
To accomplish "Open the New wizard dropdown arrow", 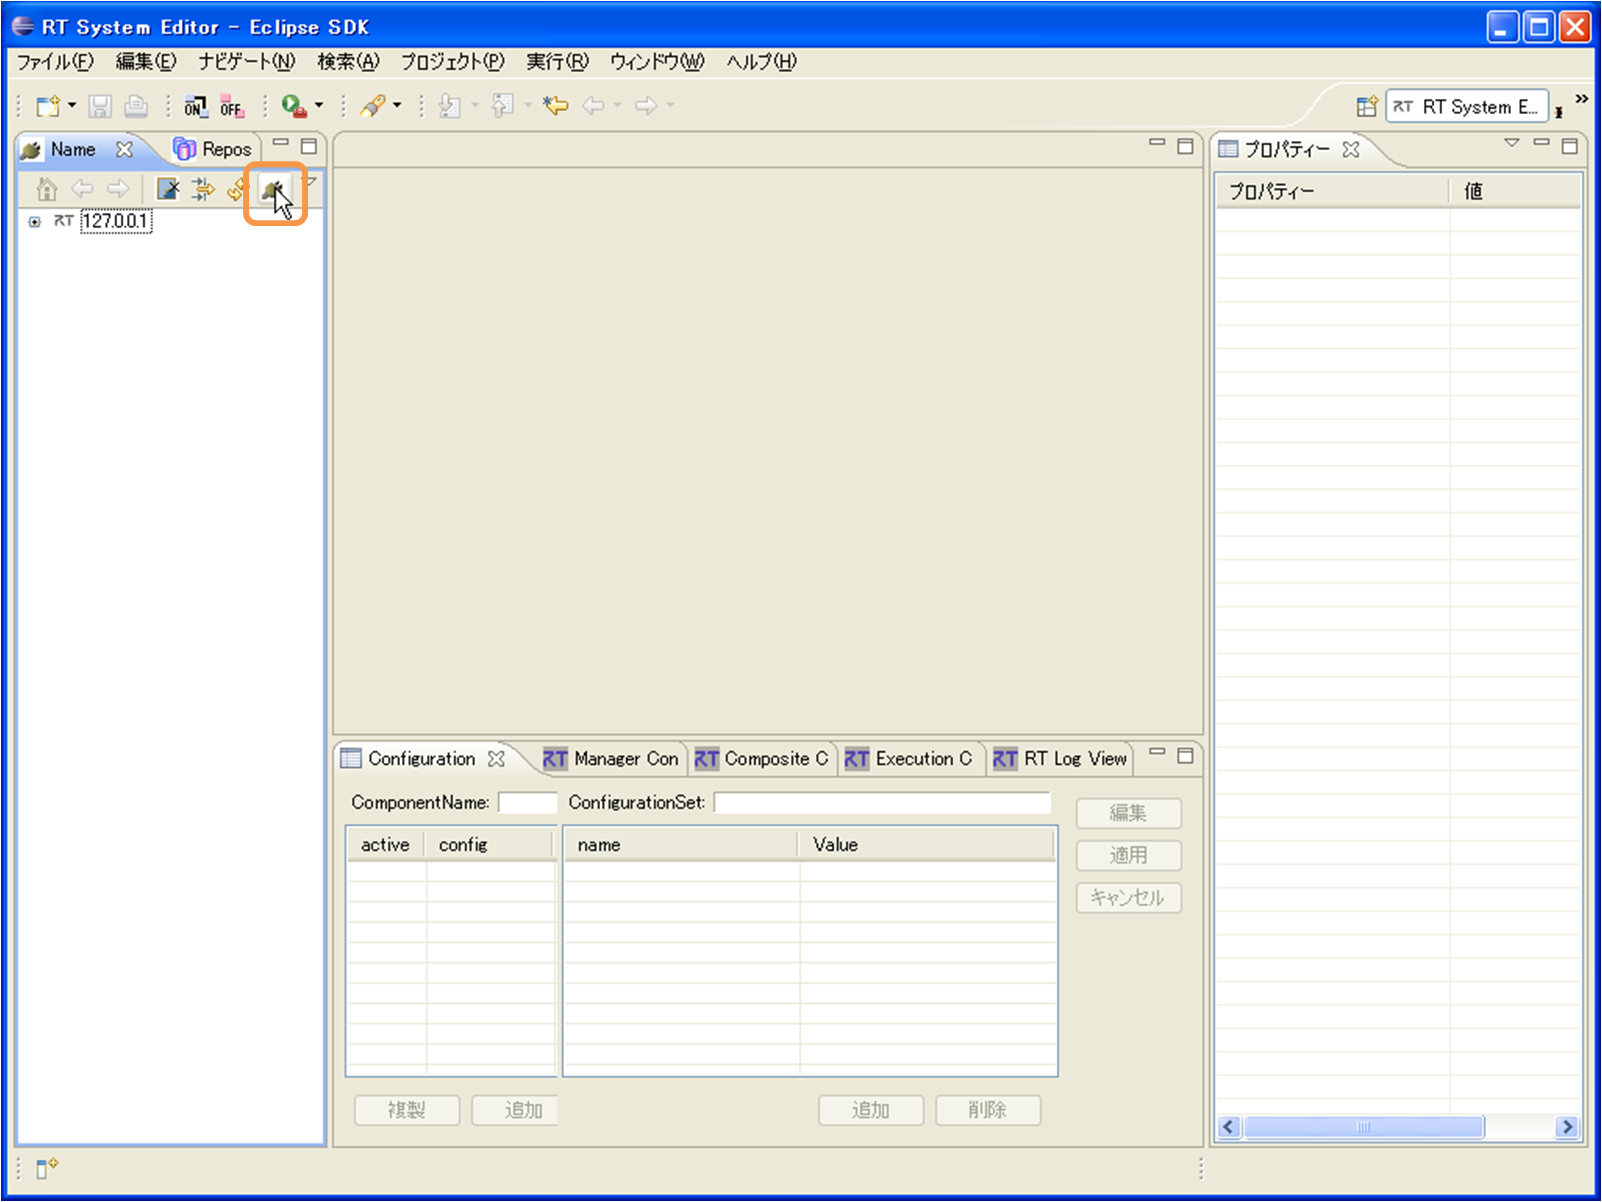I will (x=72, y=105).
